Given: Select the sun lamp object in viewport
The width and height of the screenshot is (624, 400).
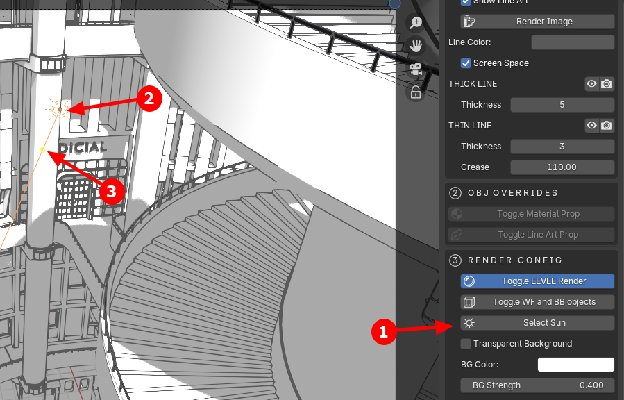Looking at the screenshot, I should point(60,109).
